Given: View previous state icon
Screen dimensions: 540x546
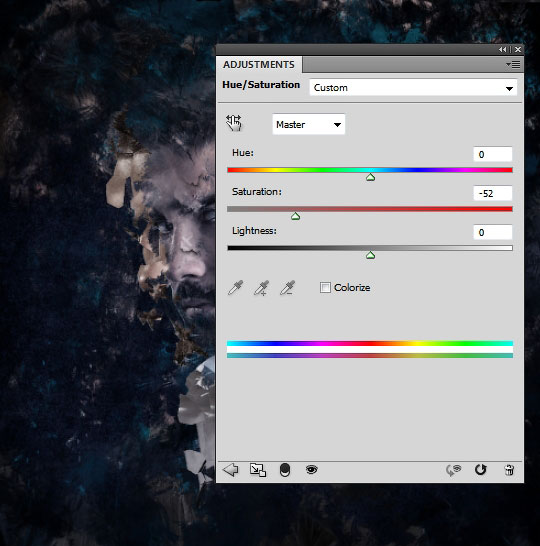Looking at the screenshot, I should pos(453,470).
